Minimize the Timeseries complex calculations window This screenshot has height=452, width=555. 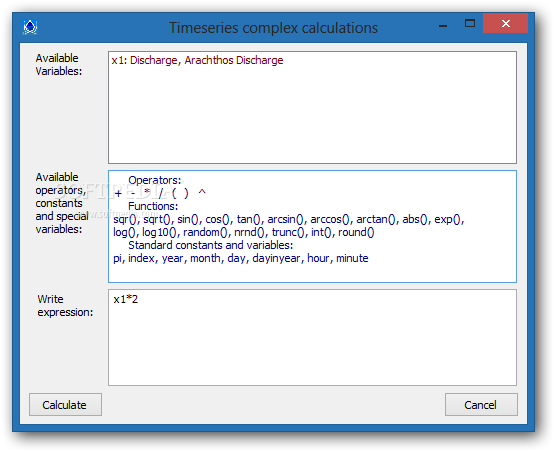[x=443, y=25]
